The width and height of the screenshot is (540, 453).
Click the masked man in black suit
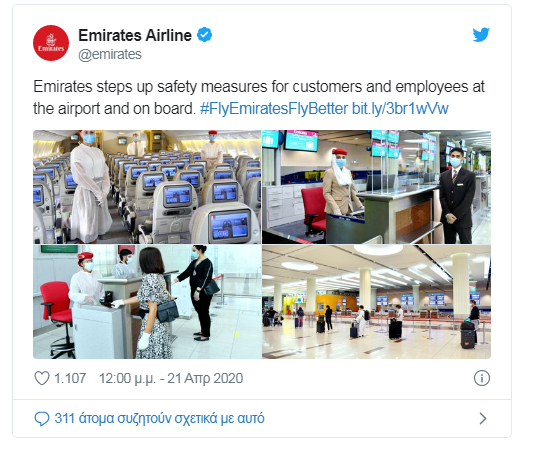click(x=456, y=195)
